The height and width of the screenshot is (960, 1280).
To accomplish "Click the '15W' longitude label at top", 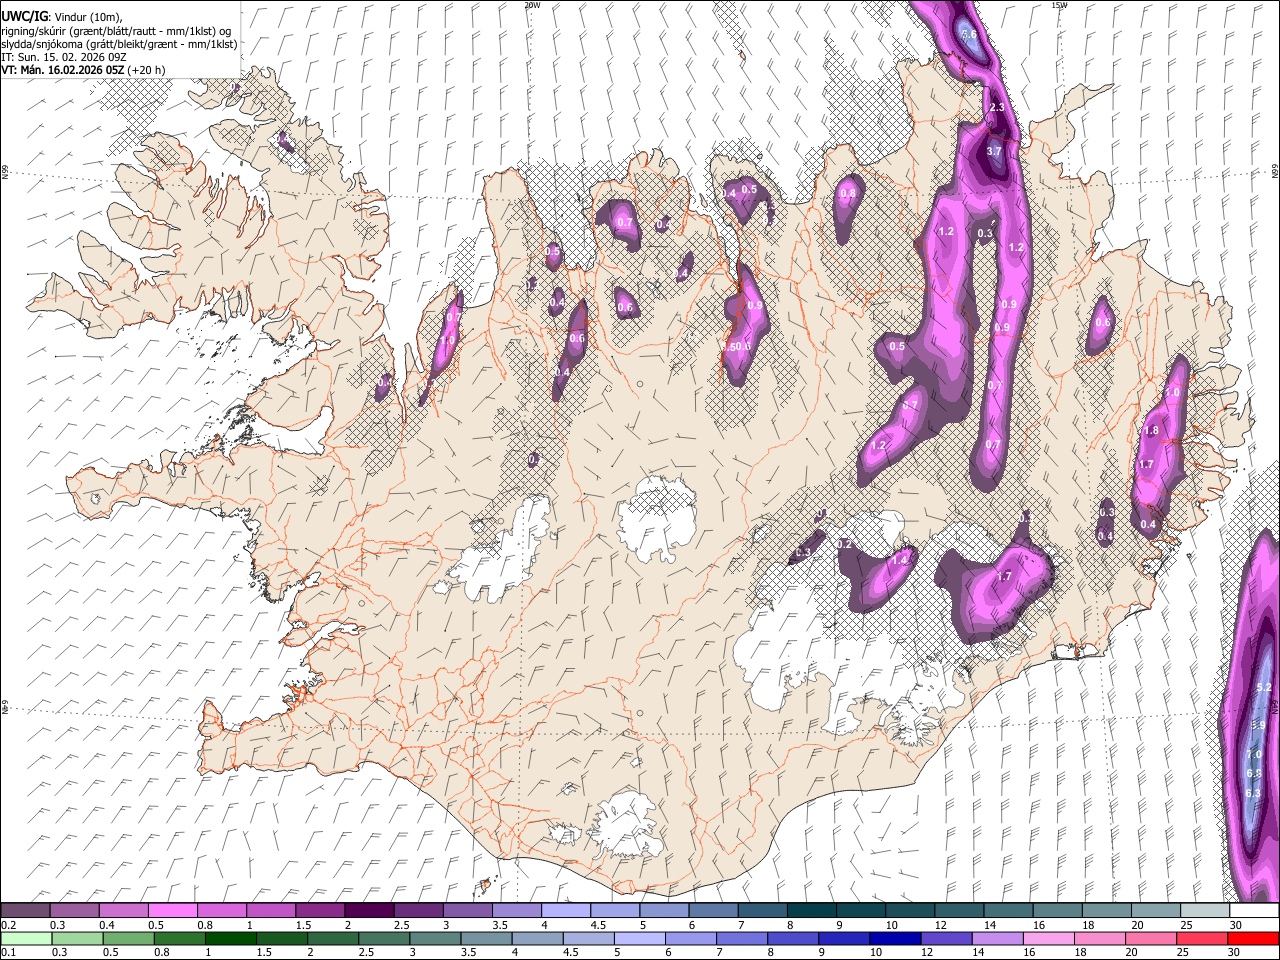I will pos(1059,5).
